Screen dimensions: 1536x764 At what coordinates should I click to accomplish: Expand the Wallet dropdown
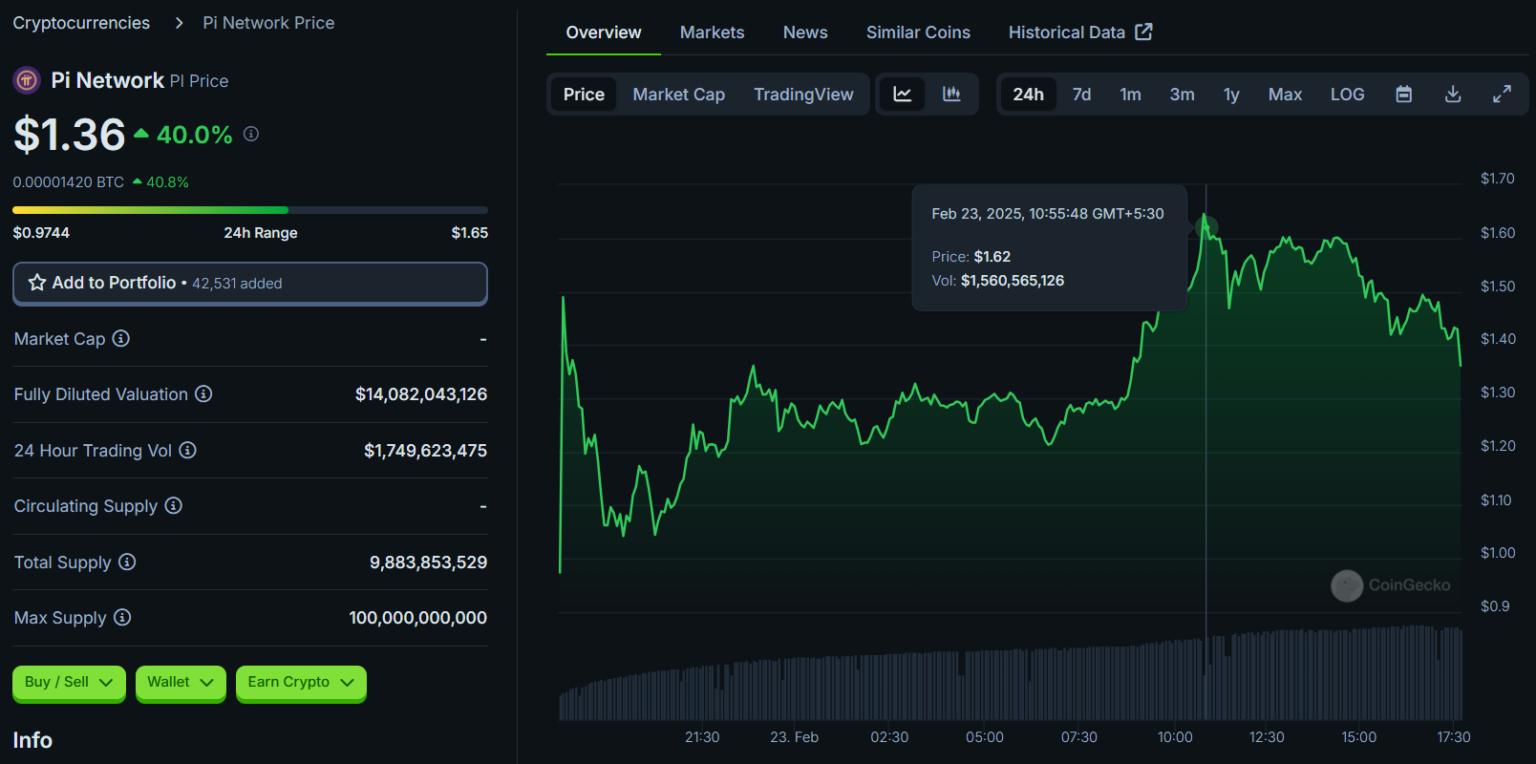coord(180,682)
